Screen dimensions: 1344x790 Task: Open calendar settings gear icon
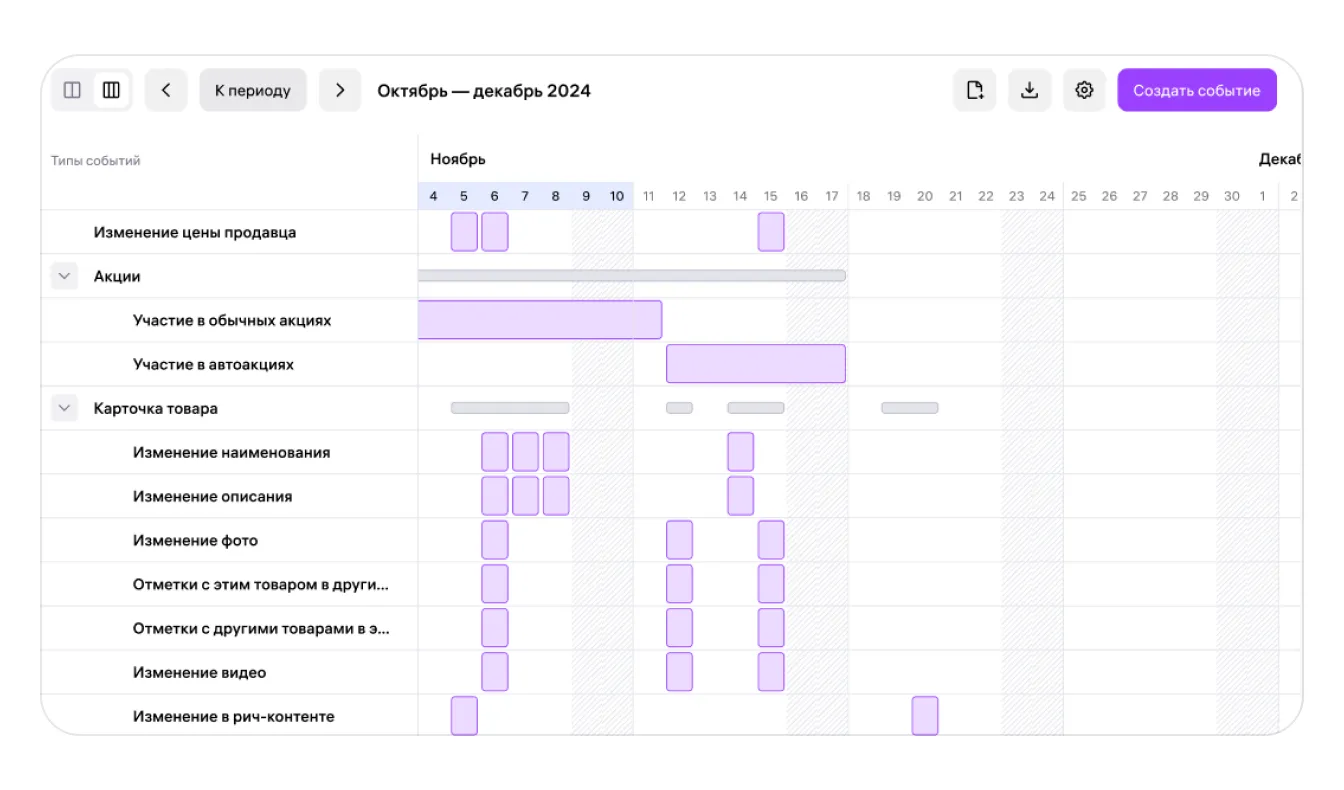[x=1084, y=91]
